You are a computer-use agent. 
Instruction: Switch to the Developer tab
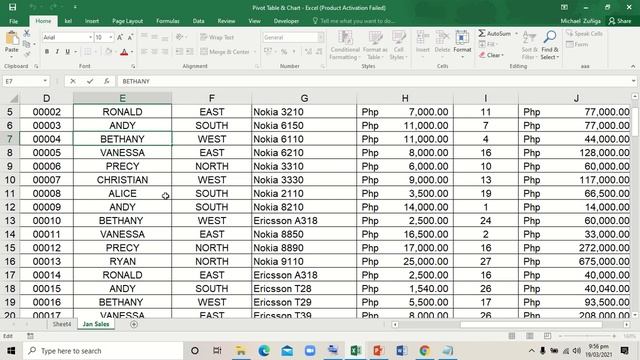click(x=286, y=21)
